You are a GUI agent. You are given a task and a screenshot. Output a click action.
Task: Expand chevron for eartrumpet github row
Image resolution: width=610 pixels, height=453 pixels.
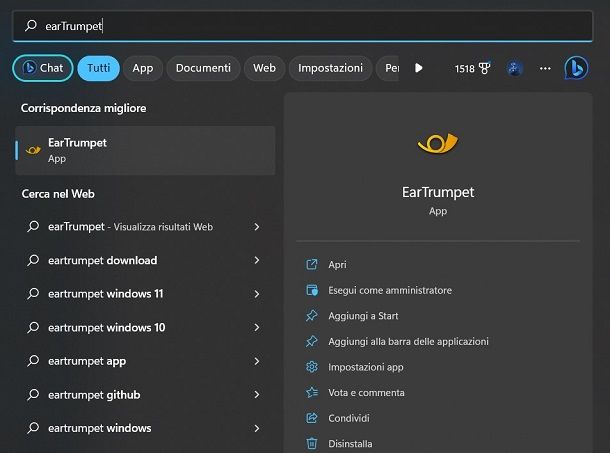pyautogui.click(x=257, y=395)
